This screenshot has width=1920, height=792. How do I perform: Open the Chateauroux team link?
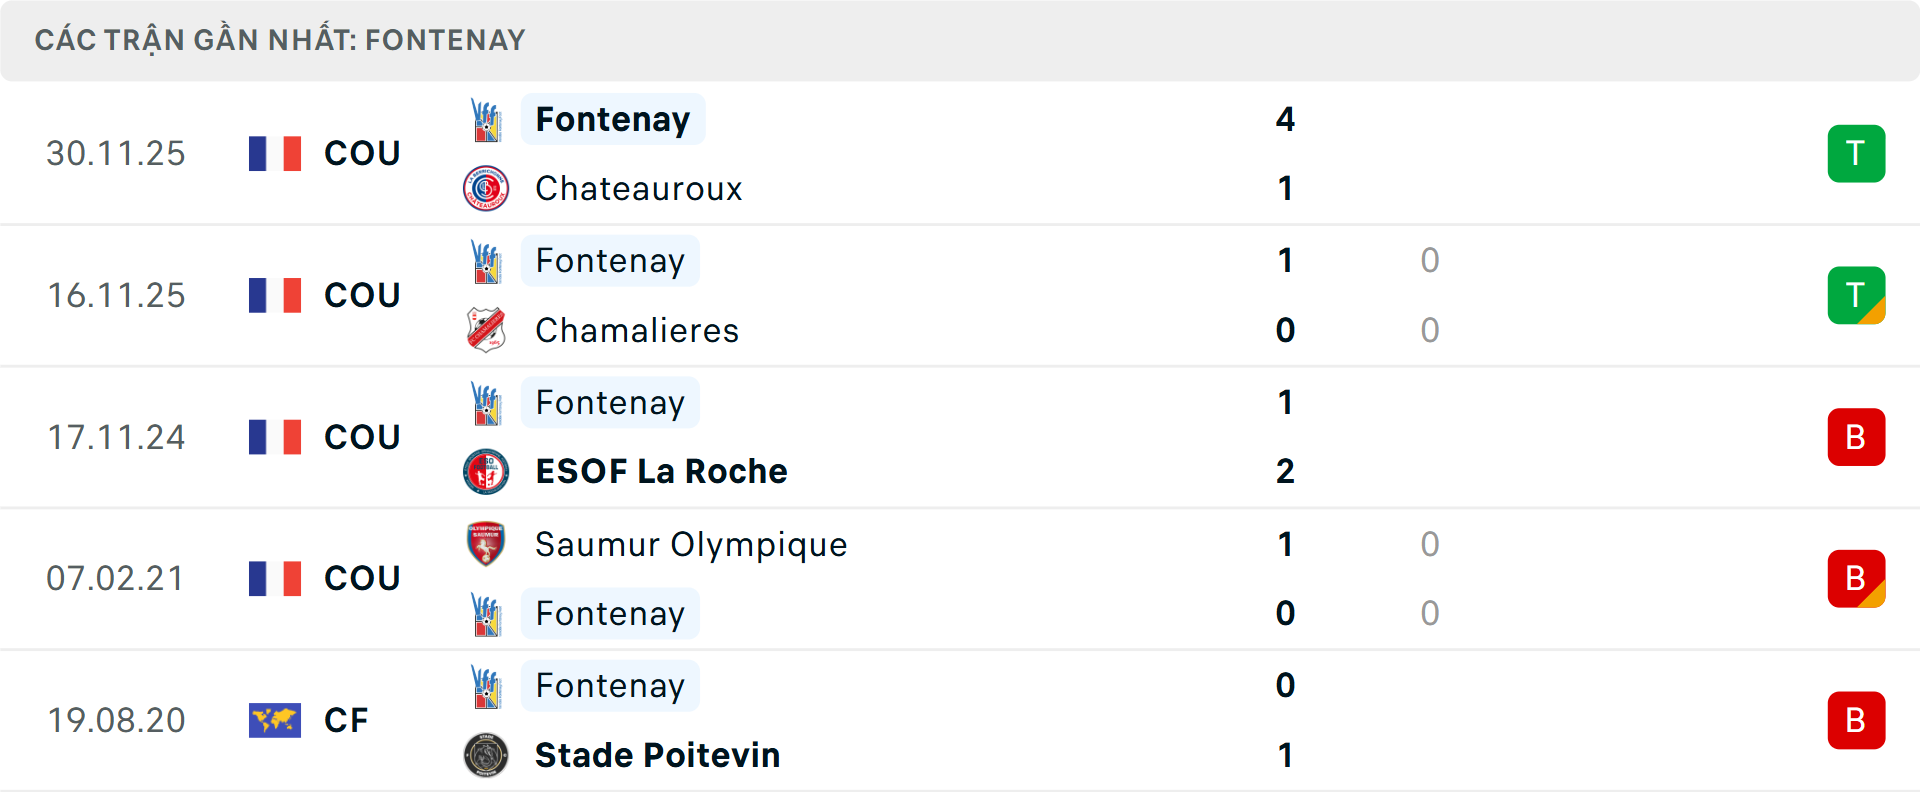click(x=638, y=188)
